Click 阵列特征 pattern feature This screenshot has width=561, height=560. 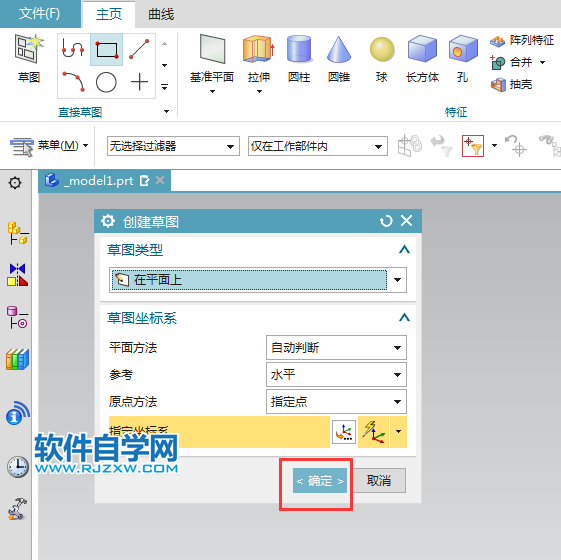(522, 40)
